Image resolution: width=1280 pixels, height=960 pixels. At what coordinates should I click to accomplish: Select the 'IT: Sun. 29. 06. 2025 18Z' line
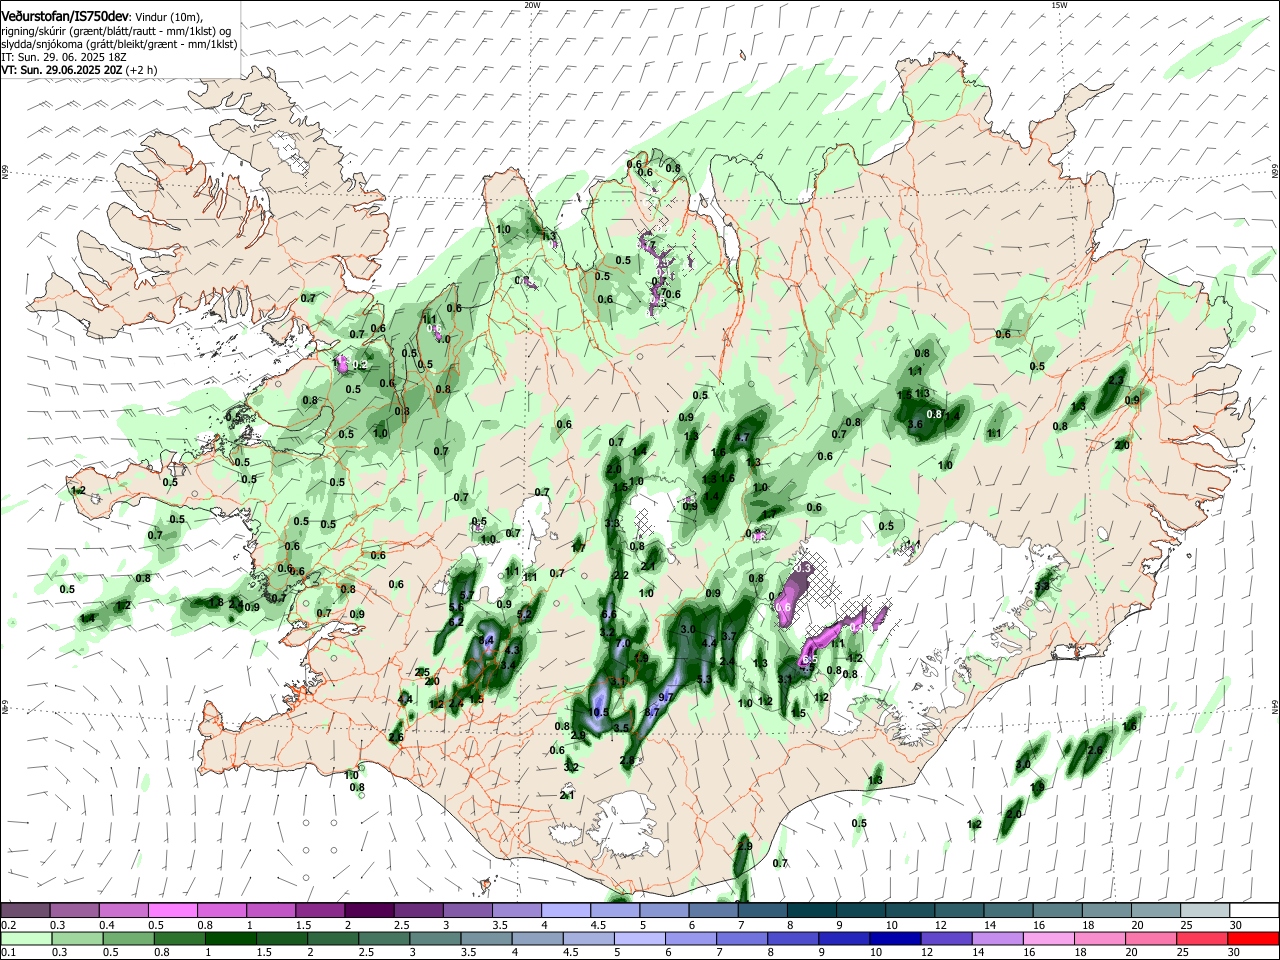pos(63,58)
